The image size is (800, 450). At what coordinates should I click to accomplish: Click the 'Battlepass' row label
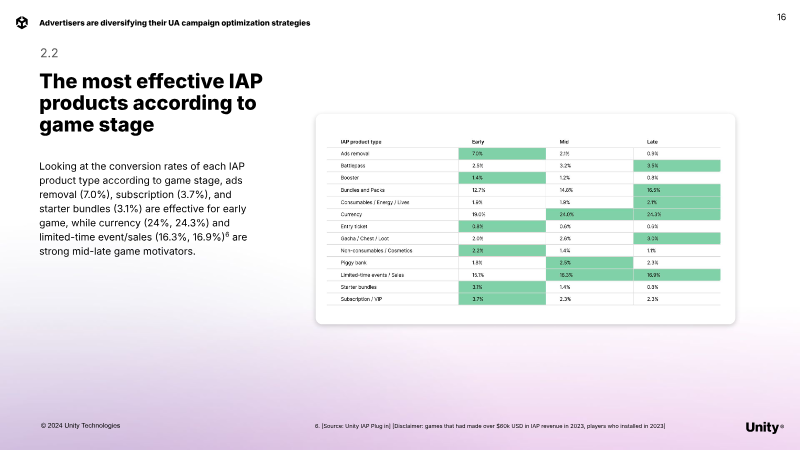tap(356, 165)
